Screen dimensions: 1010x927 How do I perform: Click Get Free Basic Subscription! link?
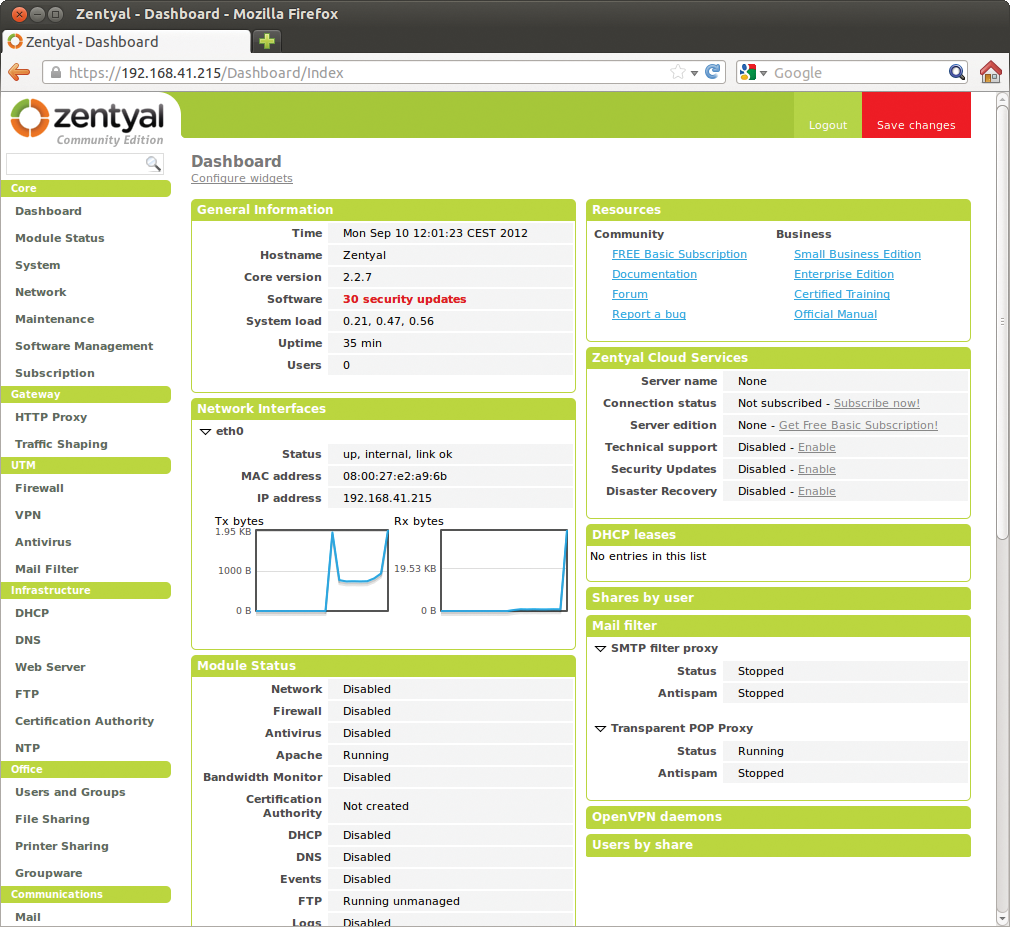(x=858, y=425)
